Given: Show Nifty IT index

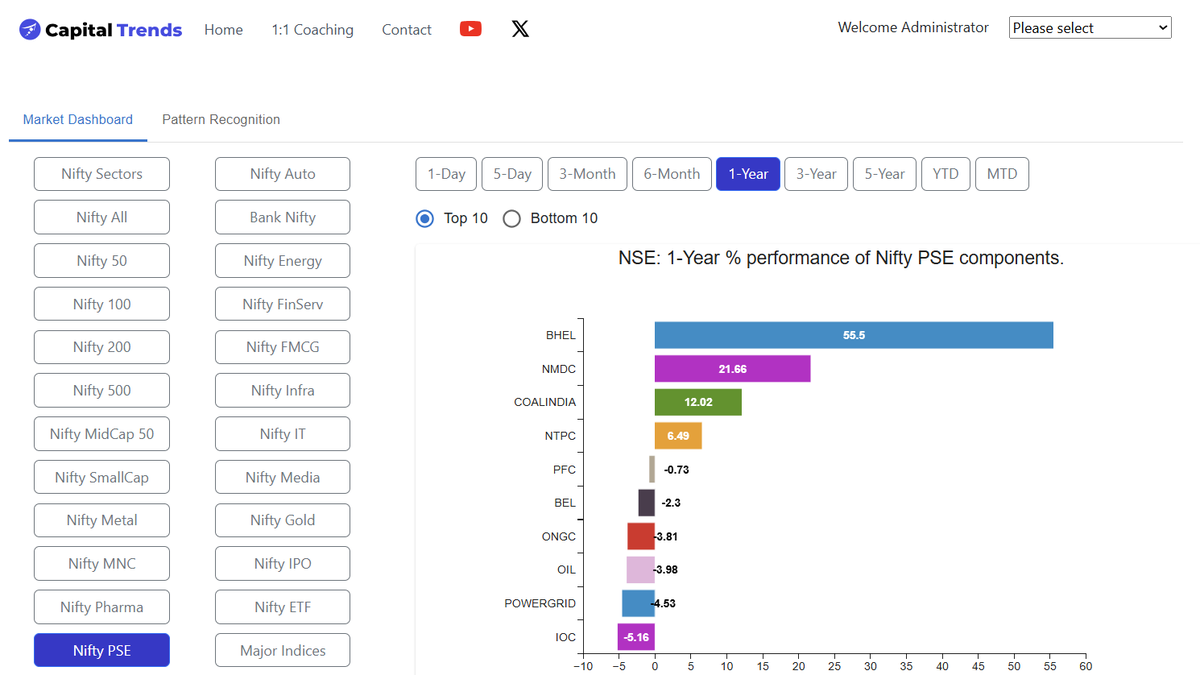Looking at the screenshot, I should (x=283, y=434).
